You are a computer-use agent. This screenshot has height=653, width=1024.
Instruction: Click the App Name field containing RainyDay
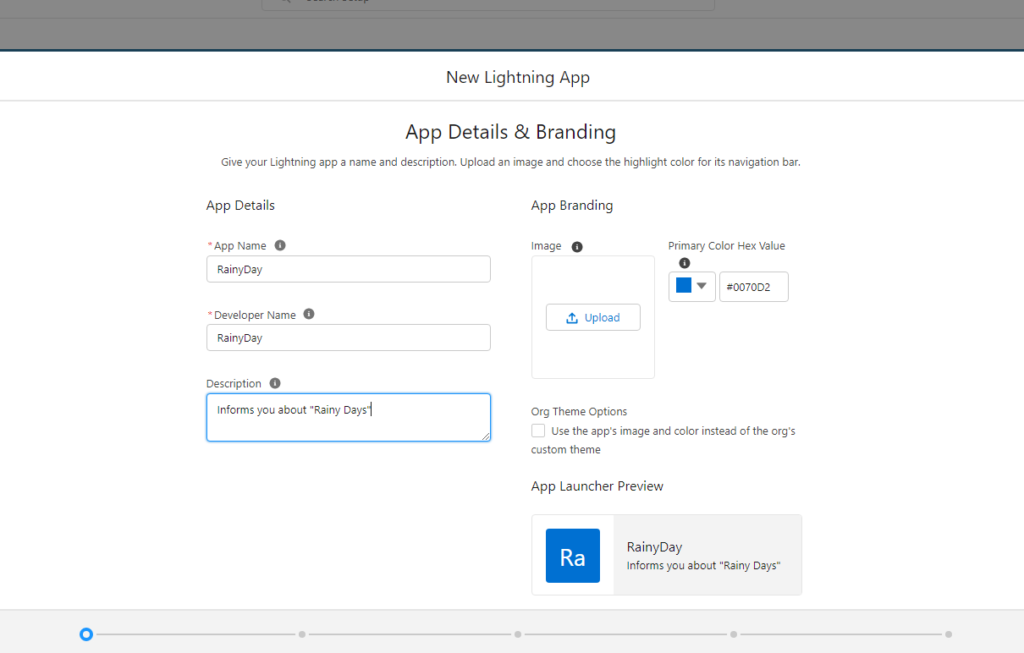point(348,269)
